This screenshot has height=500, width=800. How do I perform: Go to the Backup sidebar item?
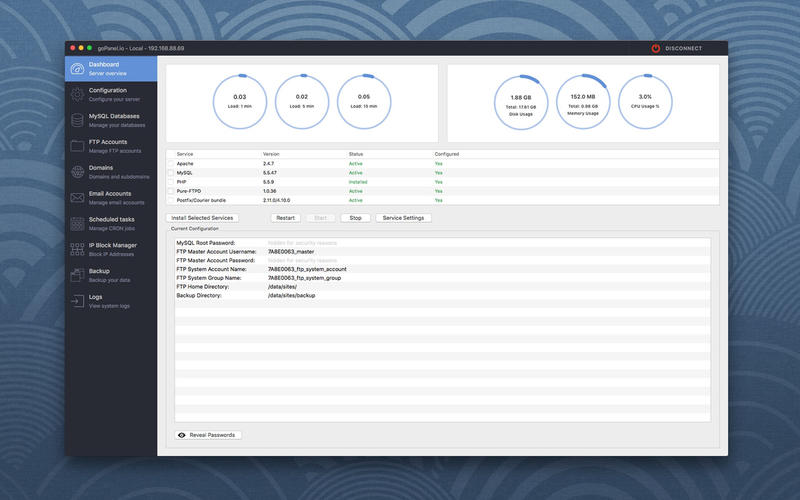point(99,271)
